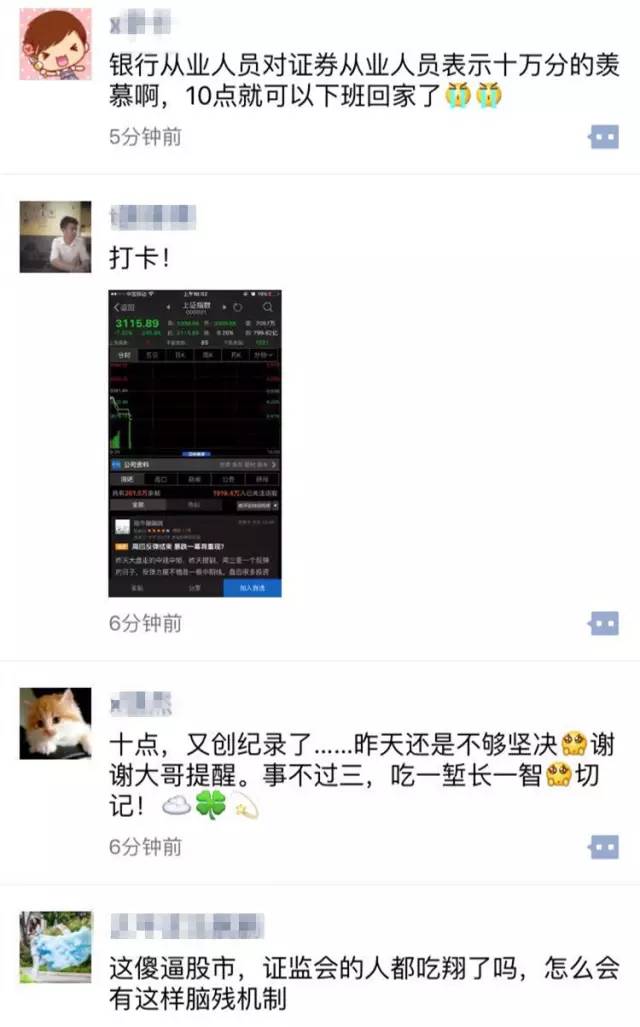Tap 6分钟前 timestamp under stock screenshot
Image resolution: width=640 pixels, height=1027 pixels.
(x=145, y=623)
